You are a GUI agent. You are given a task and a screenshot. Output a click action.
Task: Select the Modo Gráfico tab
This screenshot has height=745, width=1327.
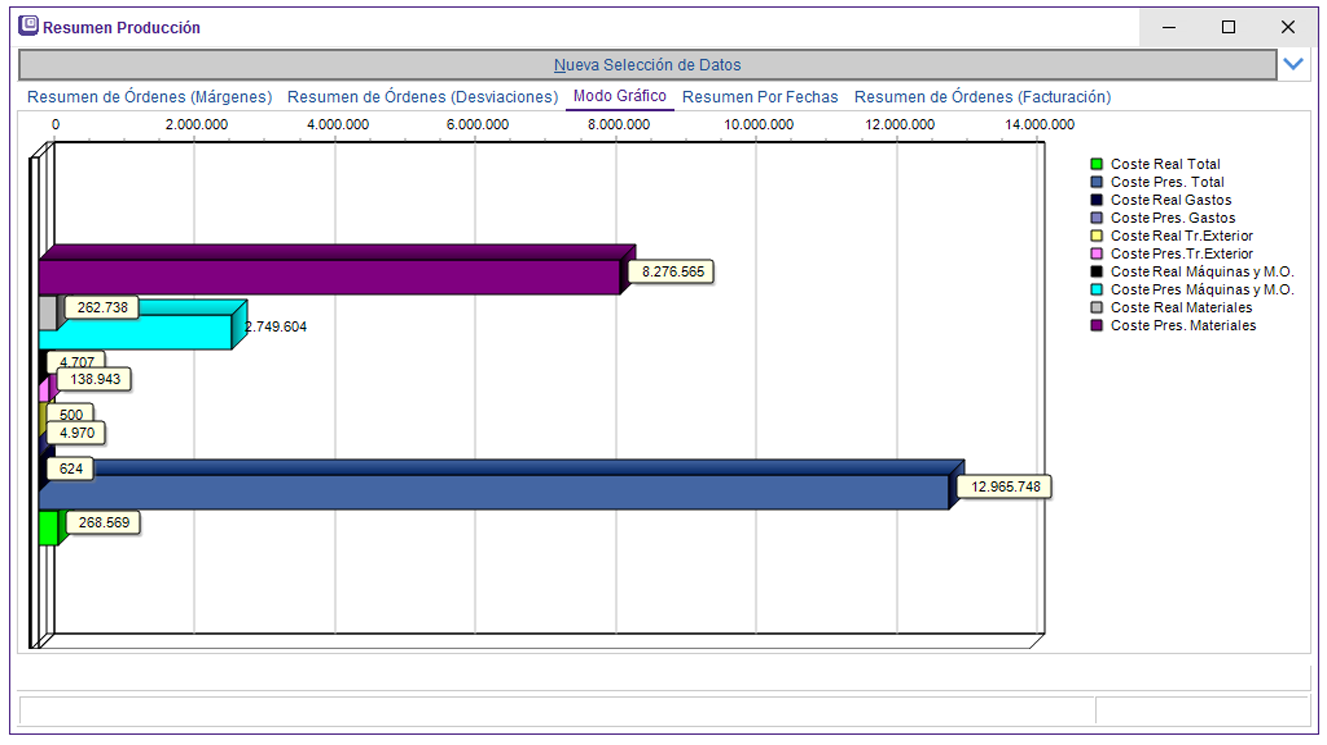(x=619, y=96)
